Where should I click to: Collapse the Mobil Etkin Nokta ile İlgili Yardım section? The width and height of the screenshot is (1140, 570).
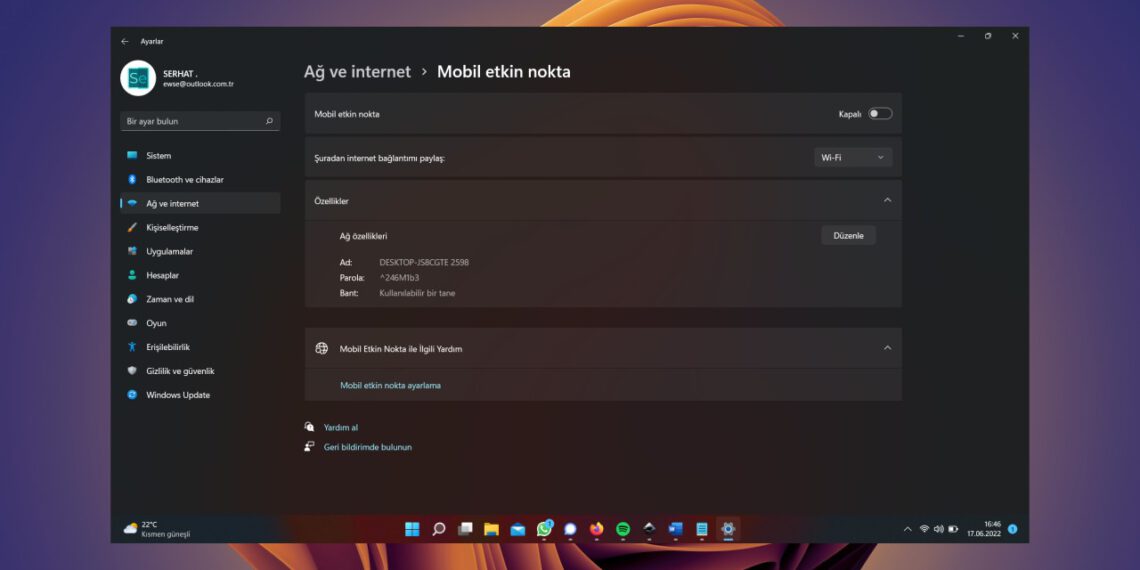pos(887,348)
